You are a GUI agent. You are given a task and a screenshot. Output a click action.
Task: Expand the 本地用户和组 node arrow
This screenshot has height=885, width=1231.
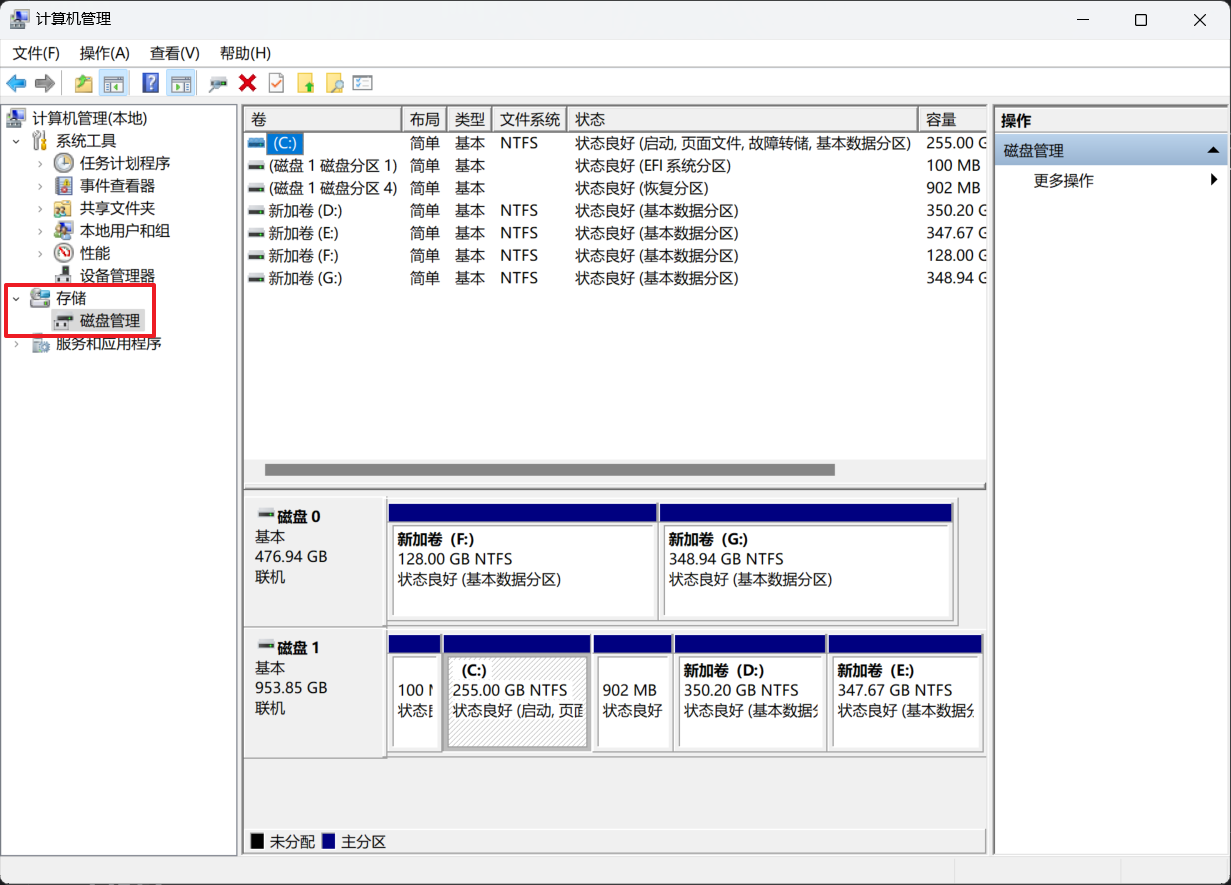point(40,231)
